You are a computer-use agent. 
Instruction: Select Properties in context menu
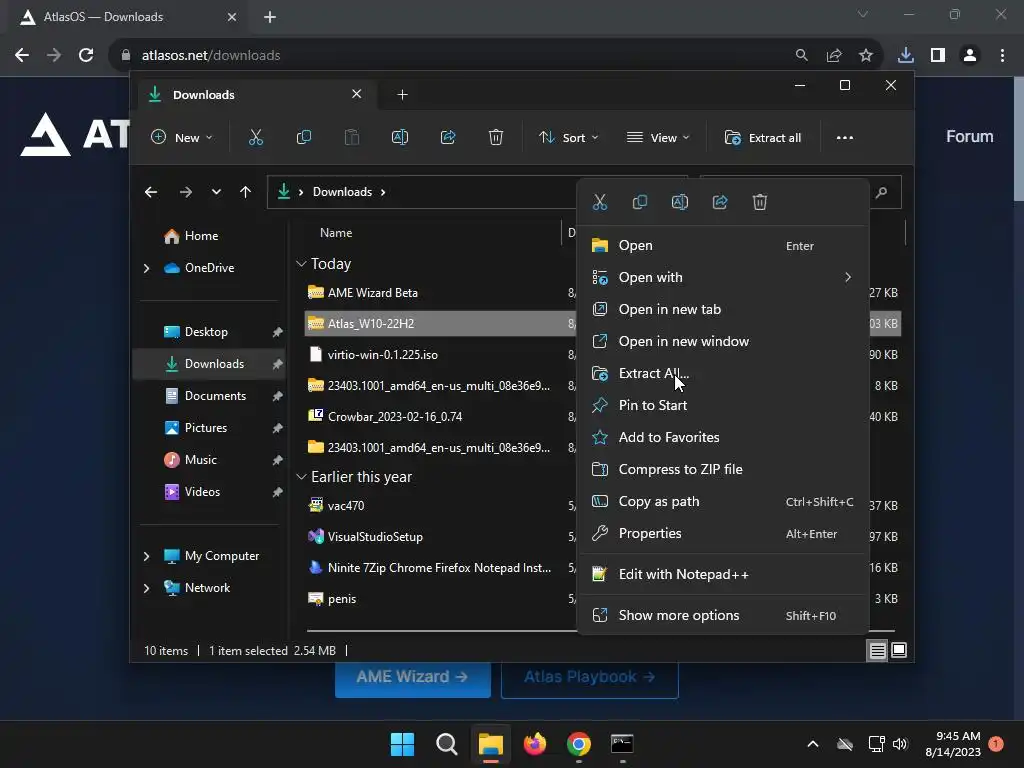(723, 534)
